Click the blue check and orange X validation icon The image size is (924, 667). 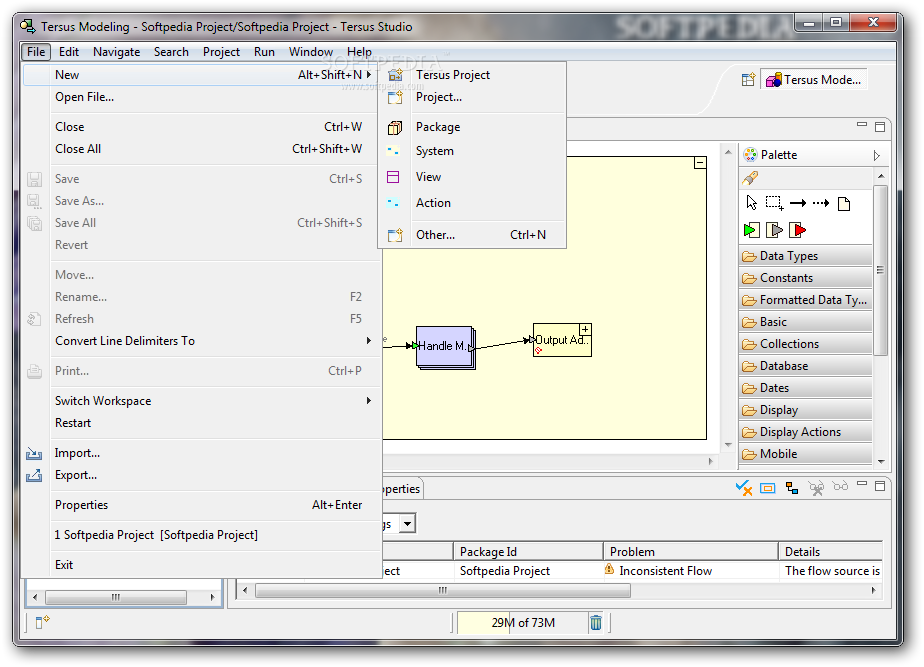click(744, 488)
